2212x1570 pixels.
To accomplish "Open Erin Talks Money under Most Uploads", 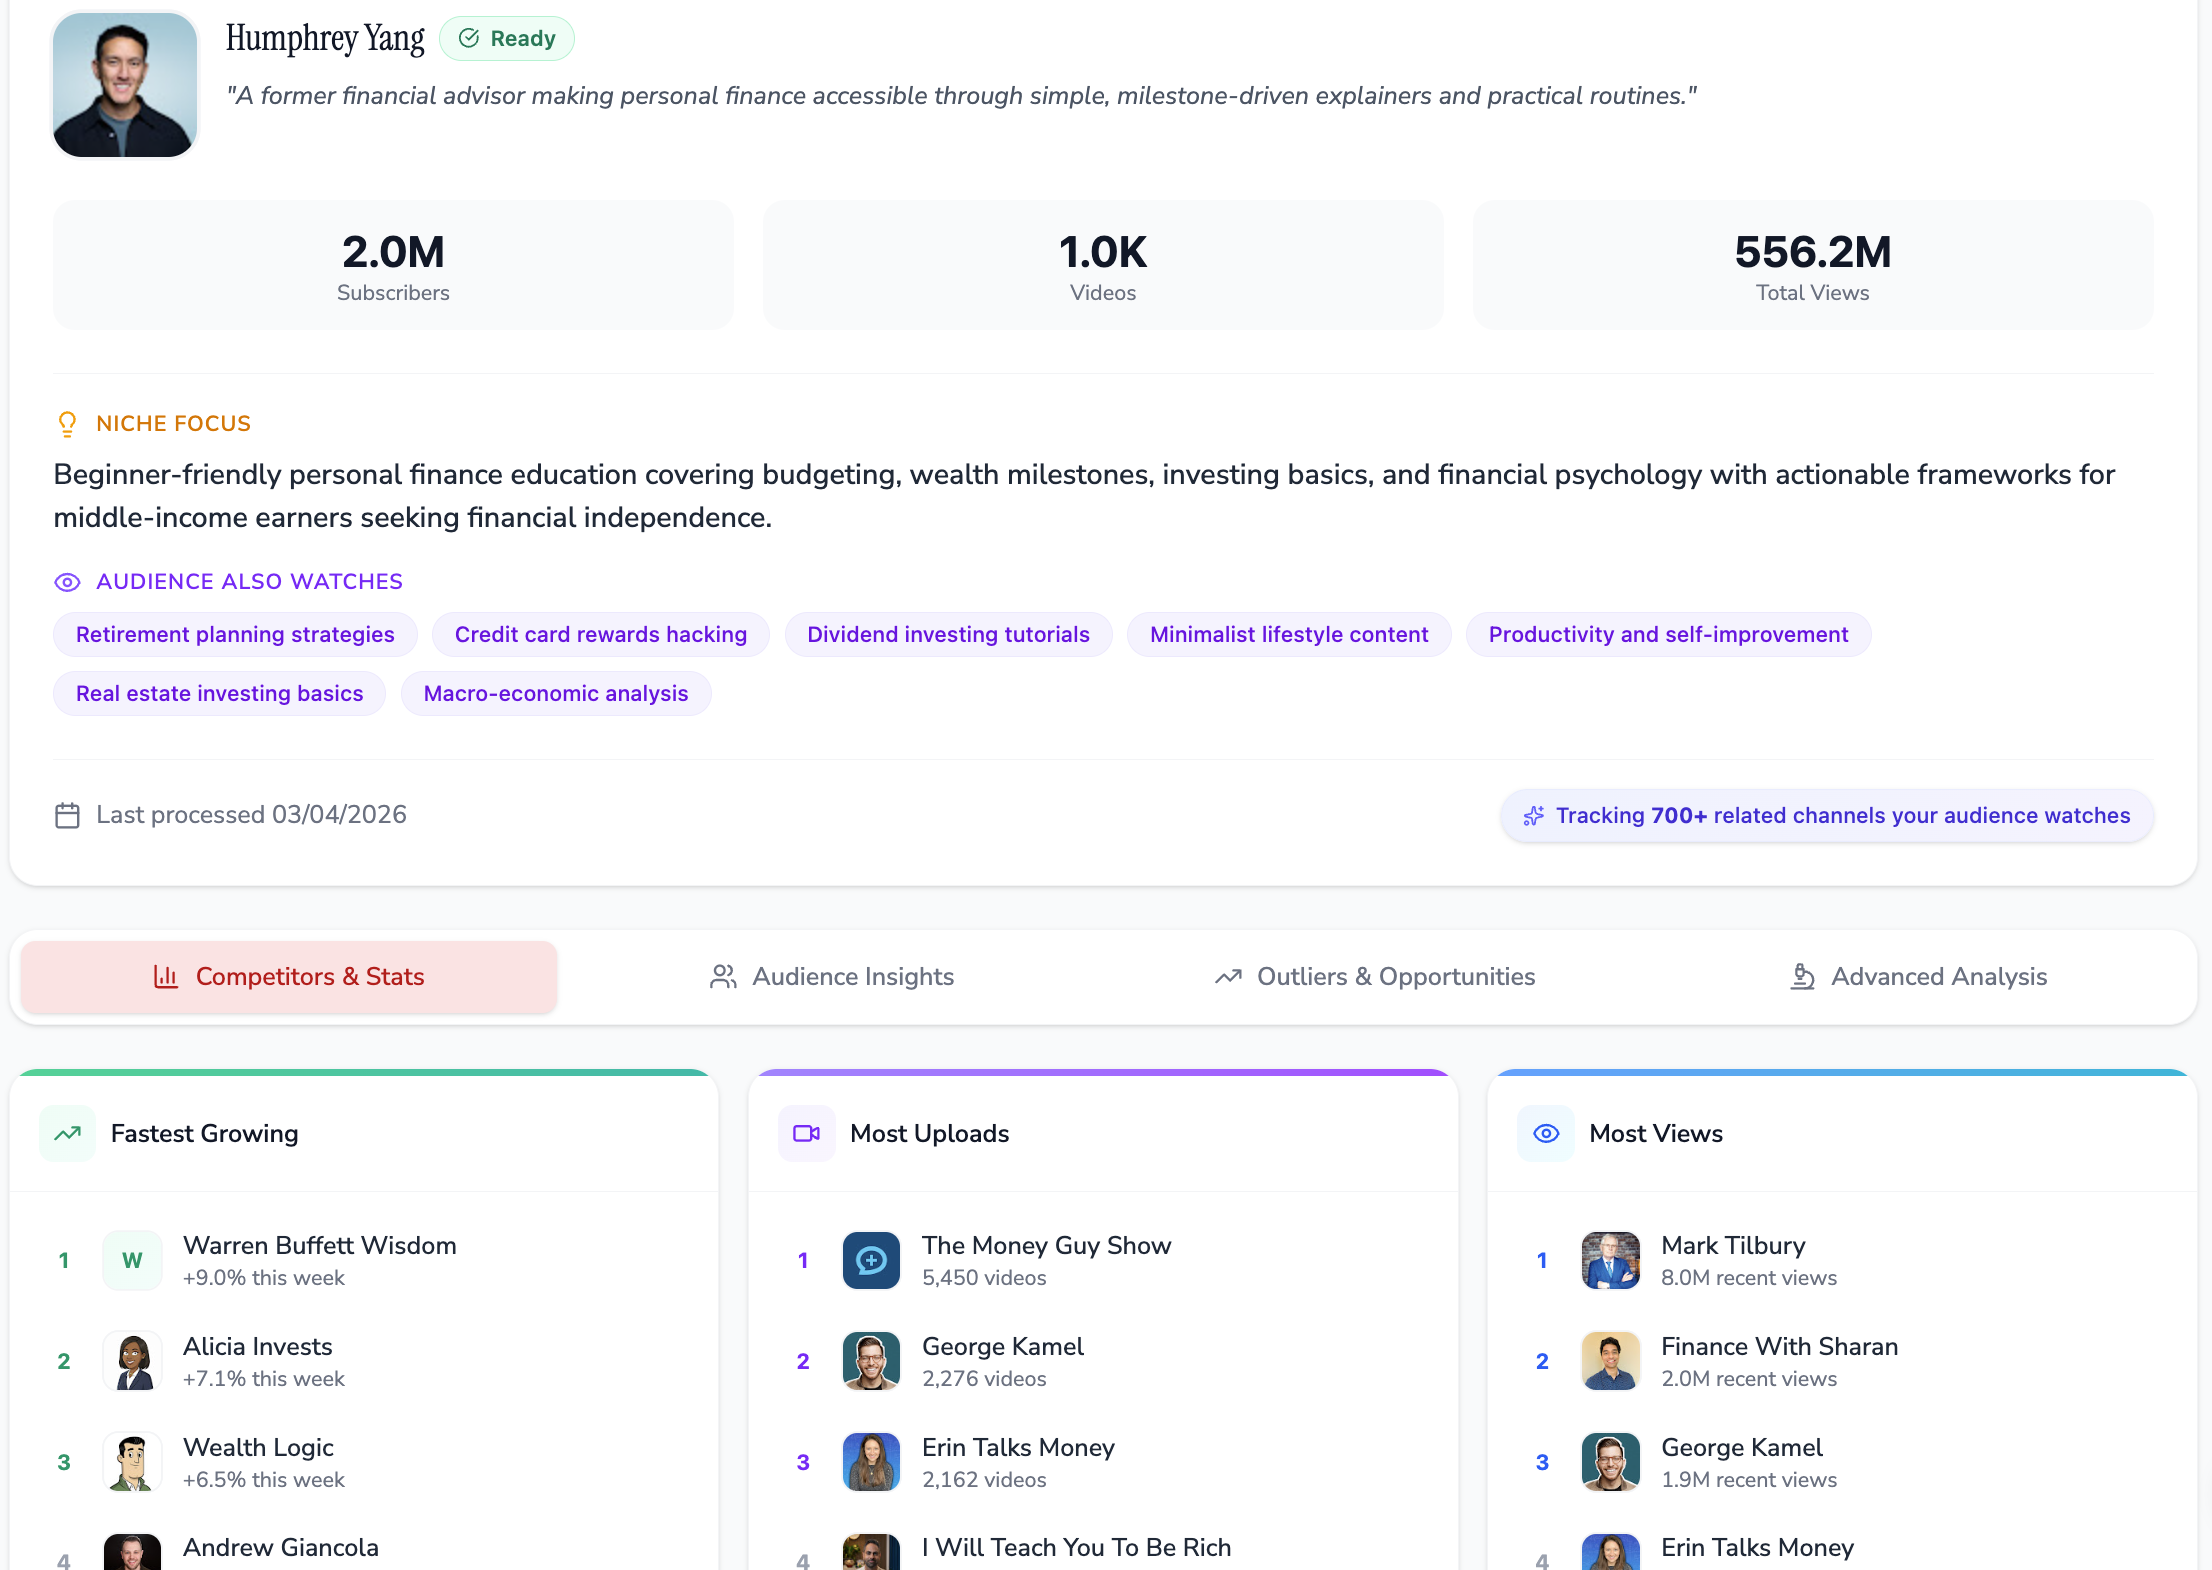I will pos(1018,1447).
